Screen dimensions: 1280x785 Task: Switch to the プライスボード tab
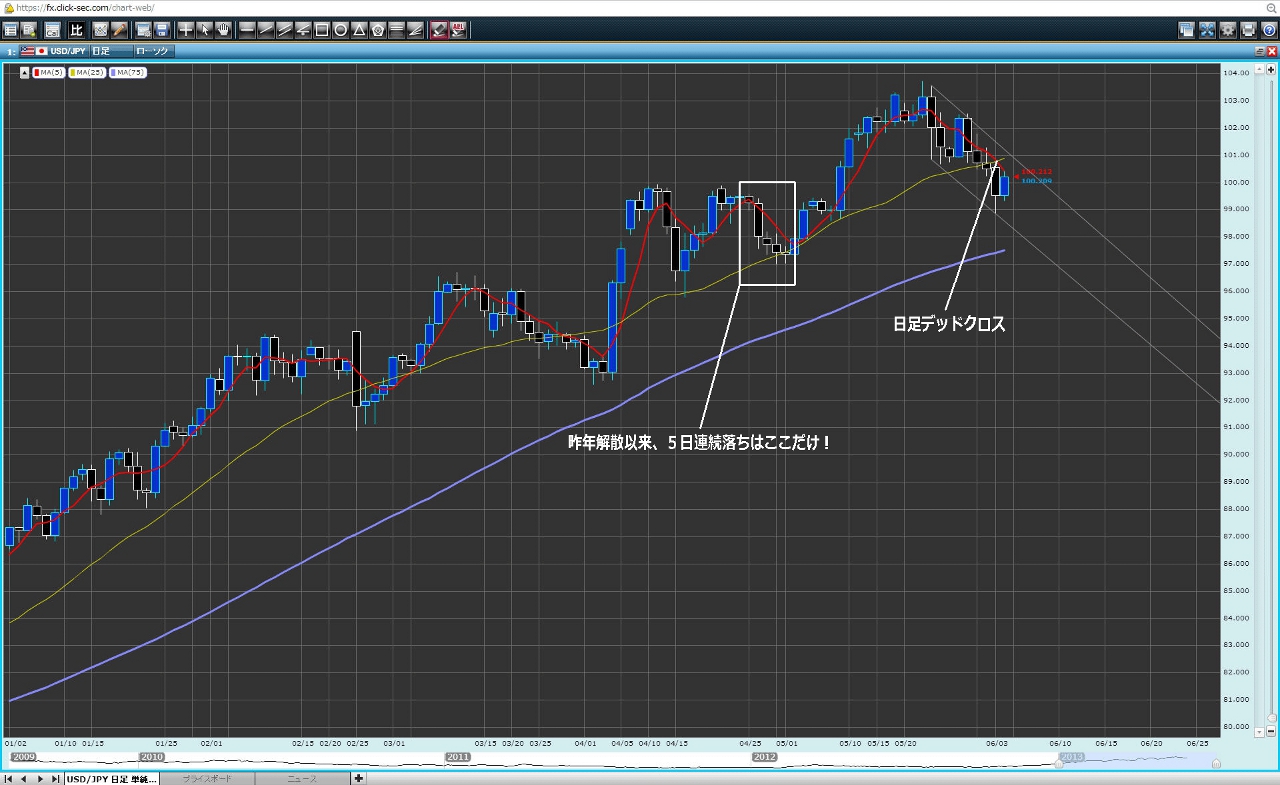pyautogui.click(x=206, y=778)
